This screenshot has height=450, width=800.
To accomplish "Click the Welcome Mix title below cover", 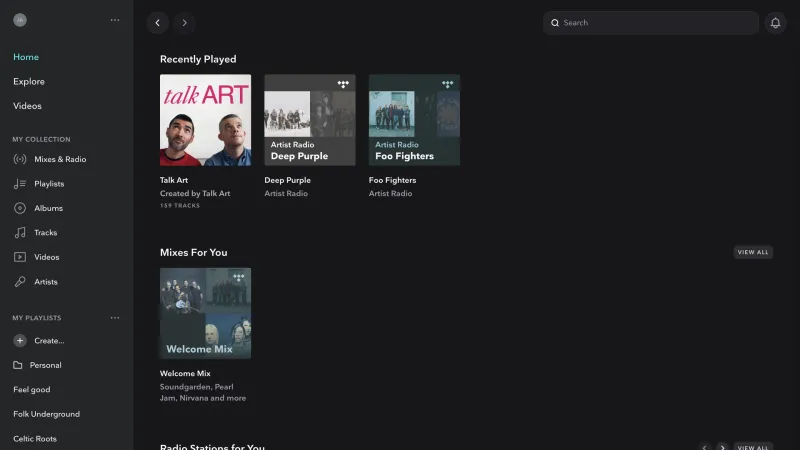I will (185, 373).
